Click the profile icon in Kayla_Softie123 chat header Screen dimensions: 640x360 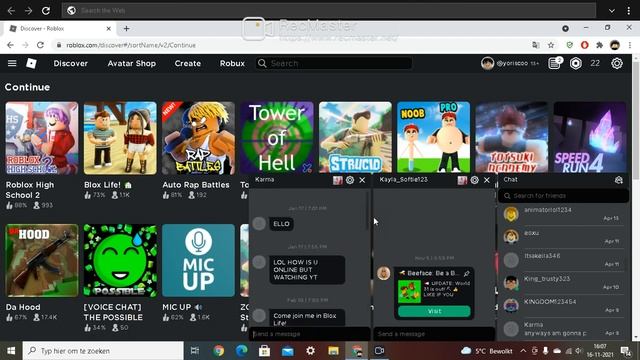coord(462,180)
